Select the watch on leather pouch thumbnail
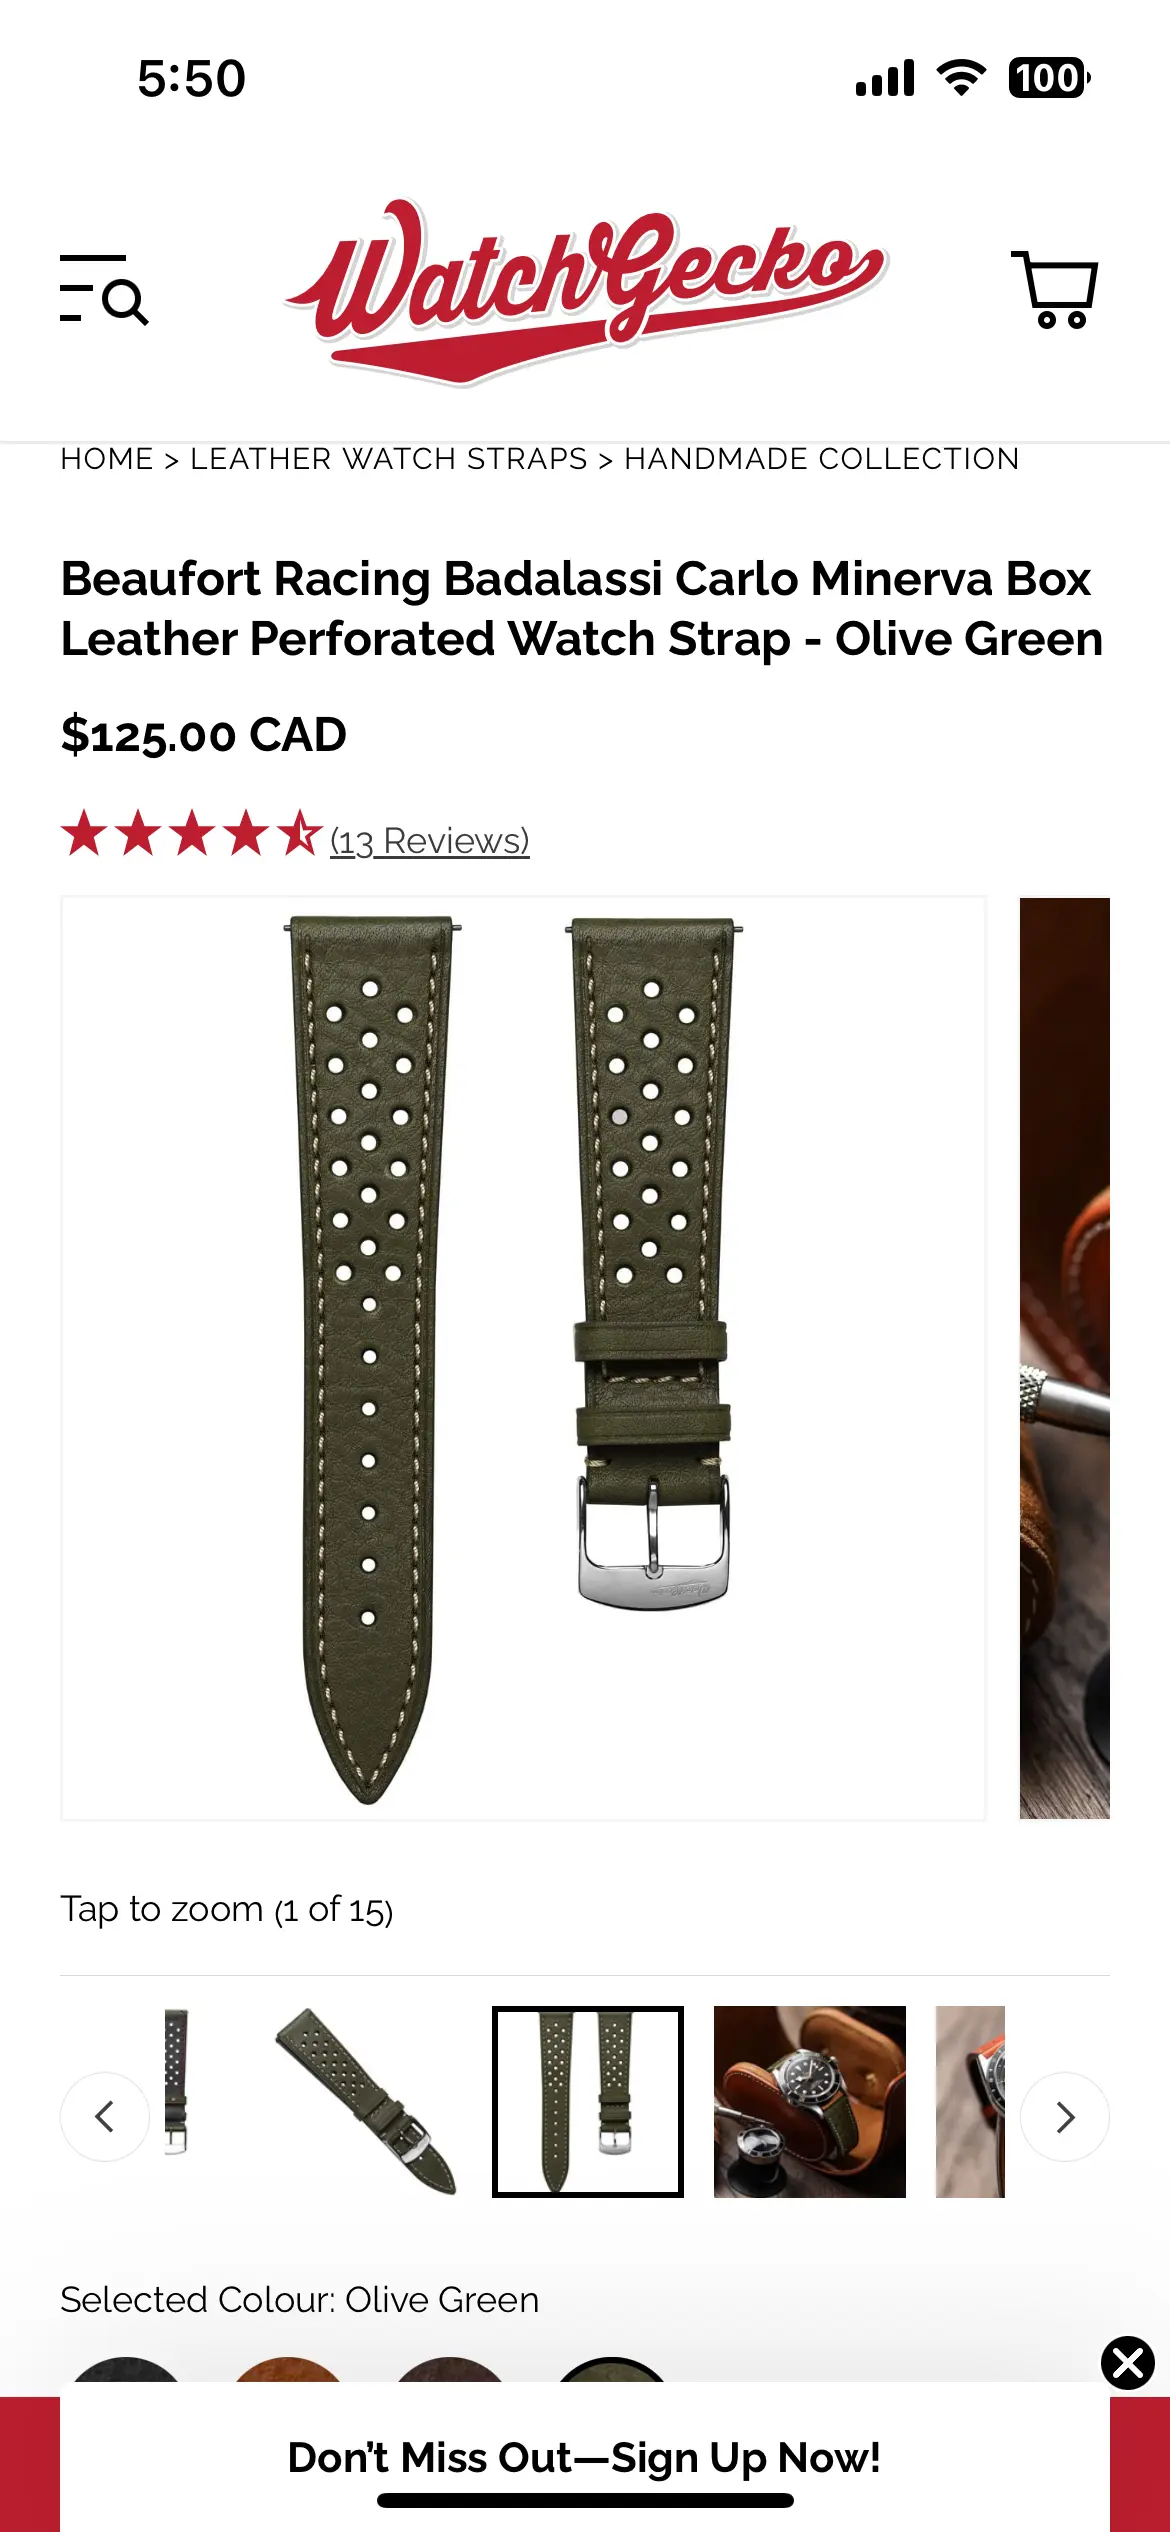This screenshot has width=1170, height=2532. tap(810, 2102)
